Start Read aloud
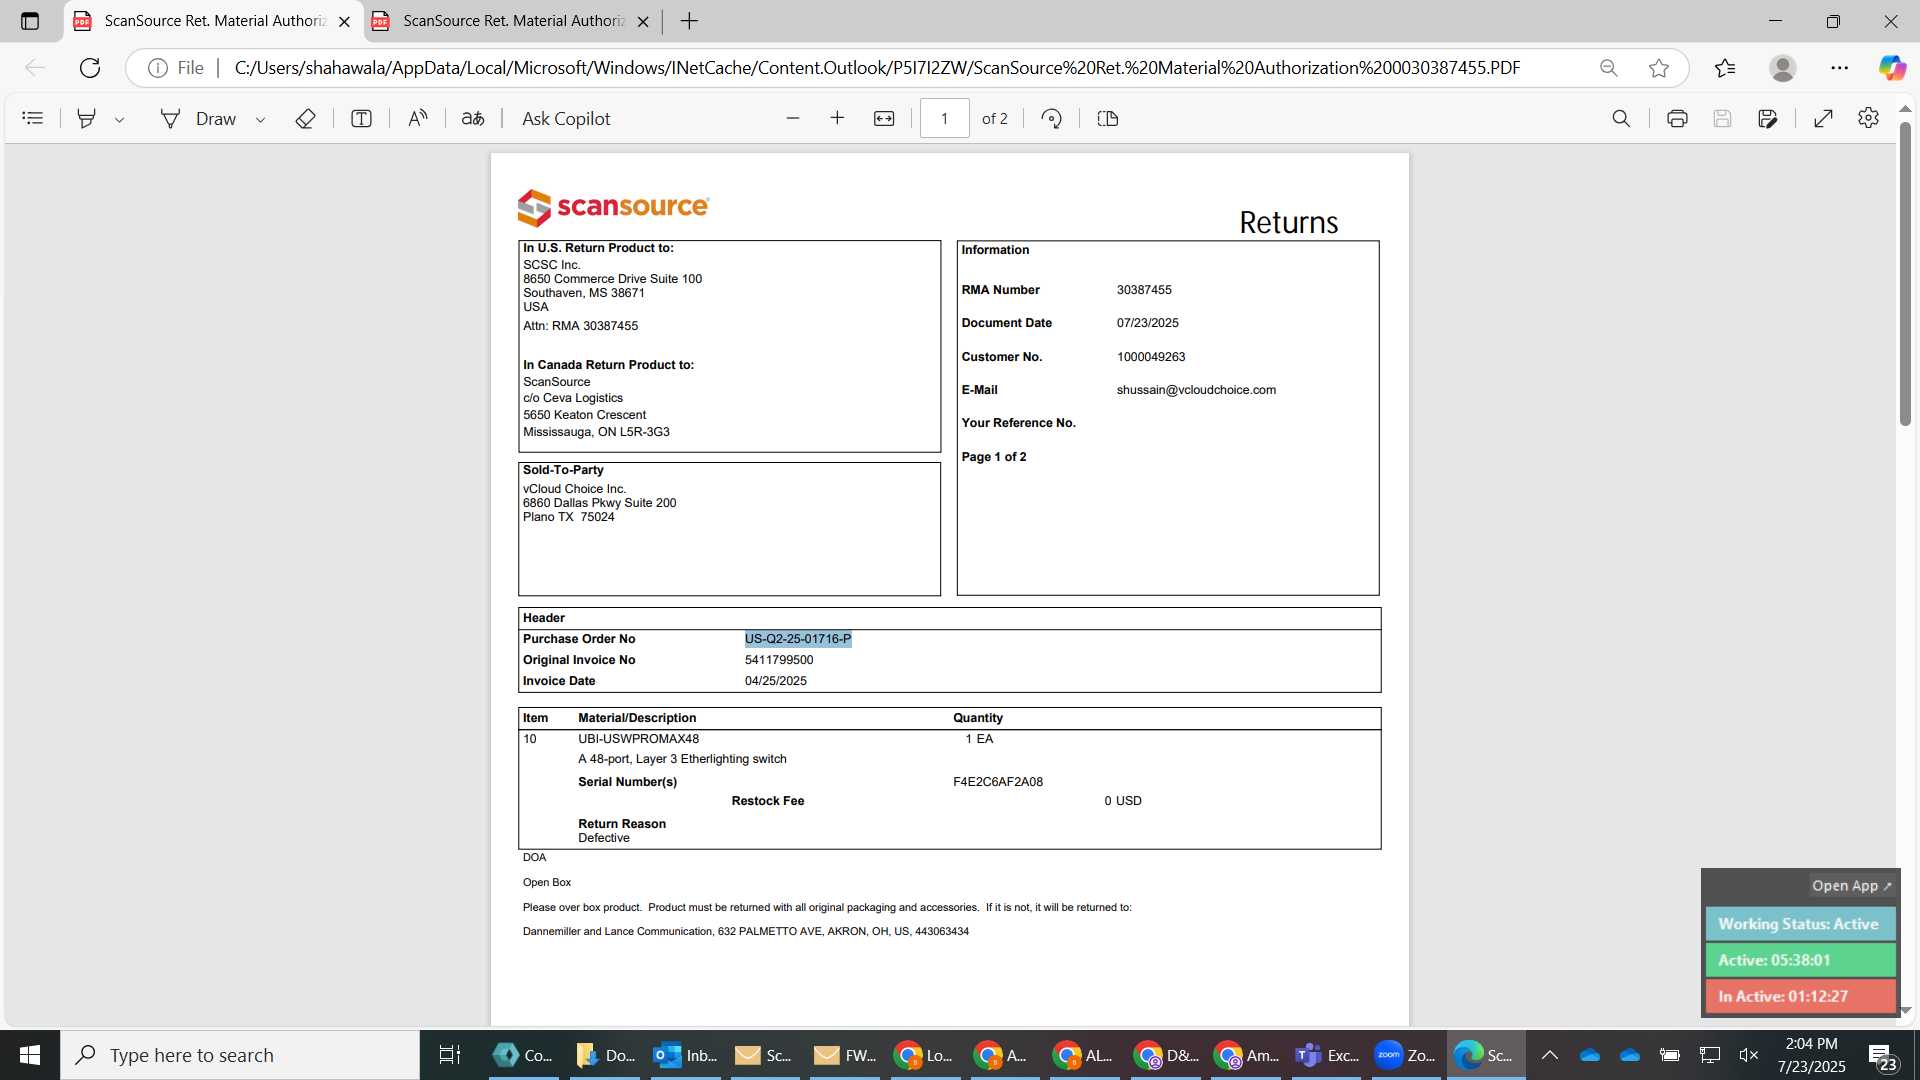Viewport: 1920px width, 1080px height. coord(418,118)
